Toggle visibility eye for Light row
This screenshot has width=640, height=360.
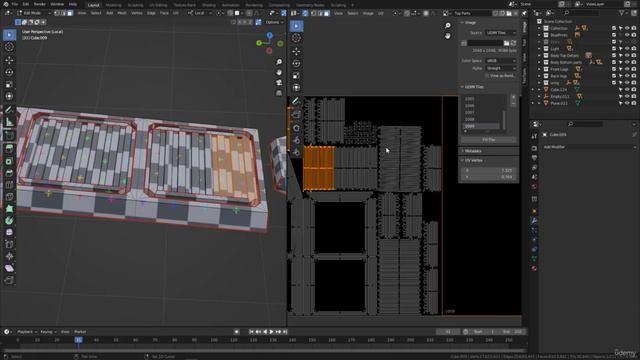tap(627, 49)
